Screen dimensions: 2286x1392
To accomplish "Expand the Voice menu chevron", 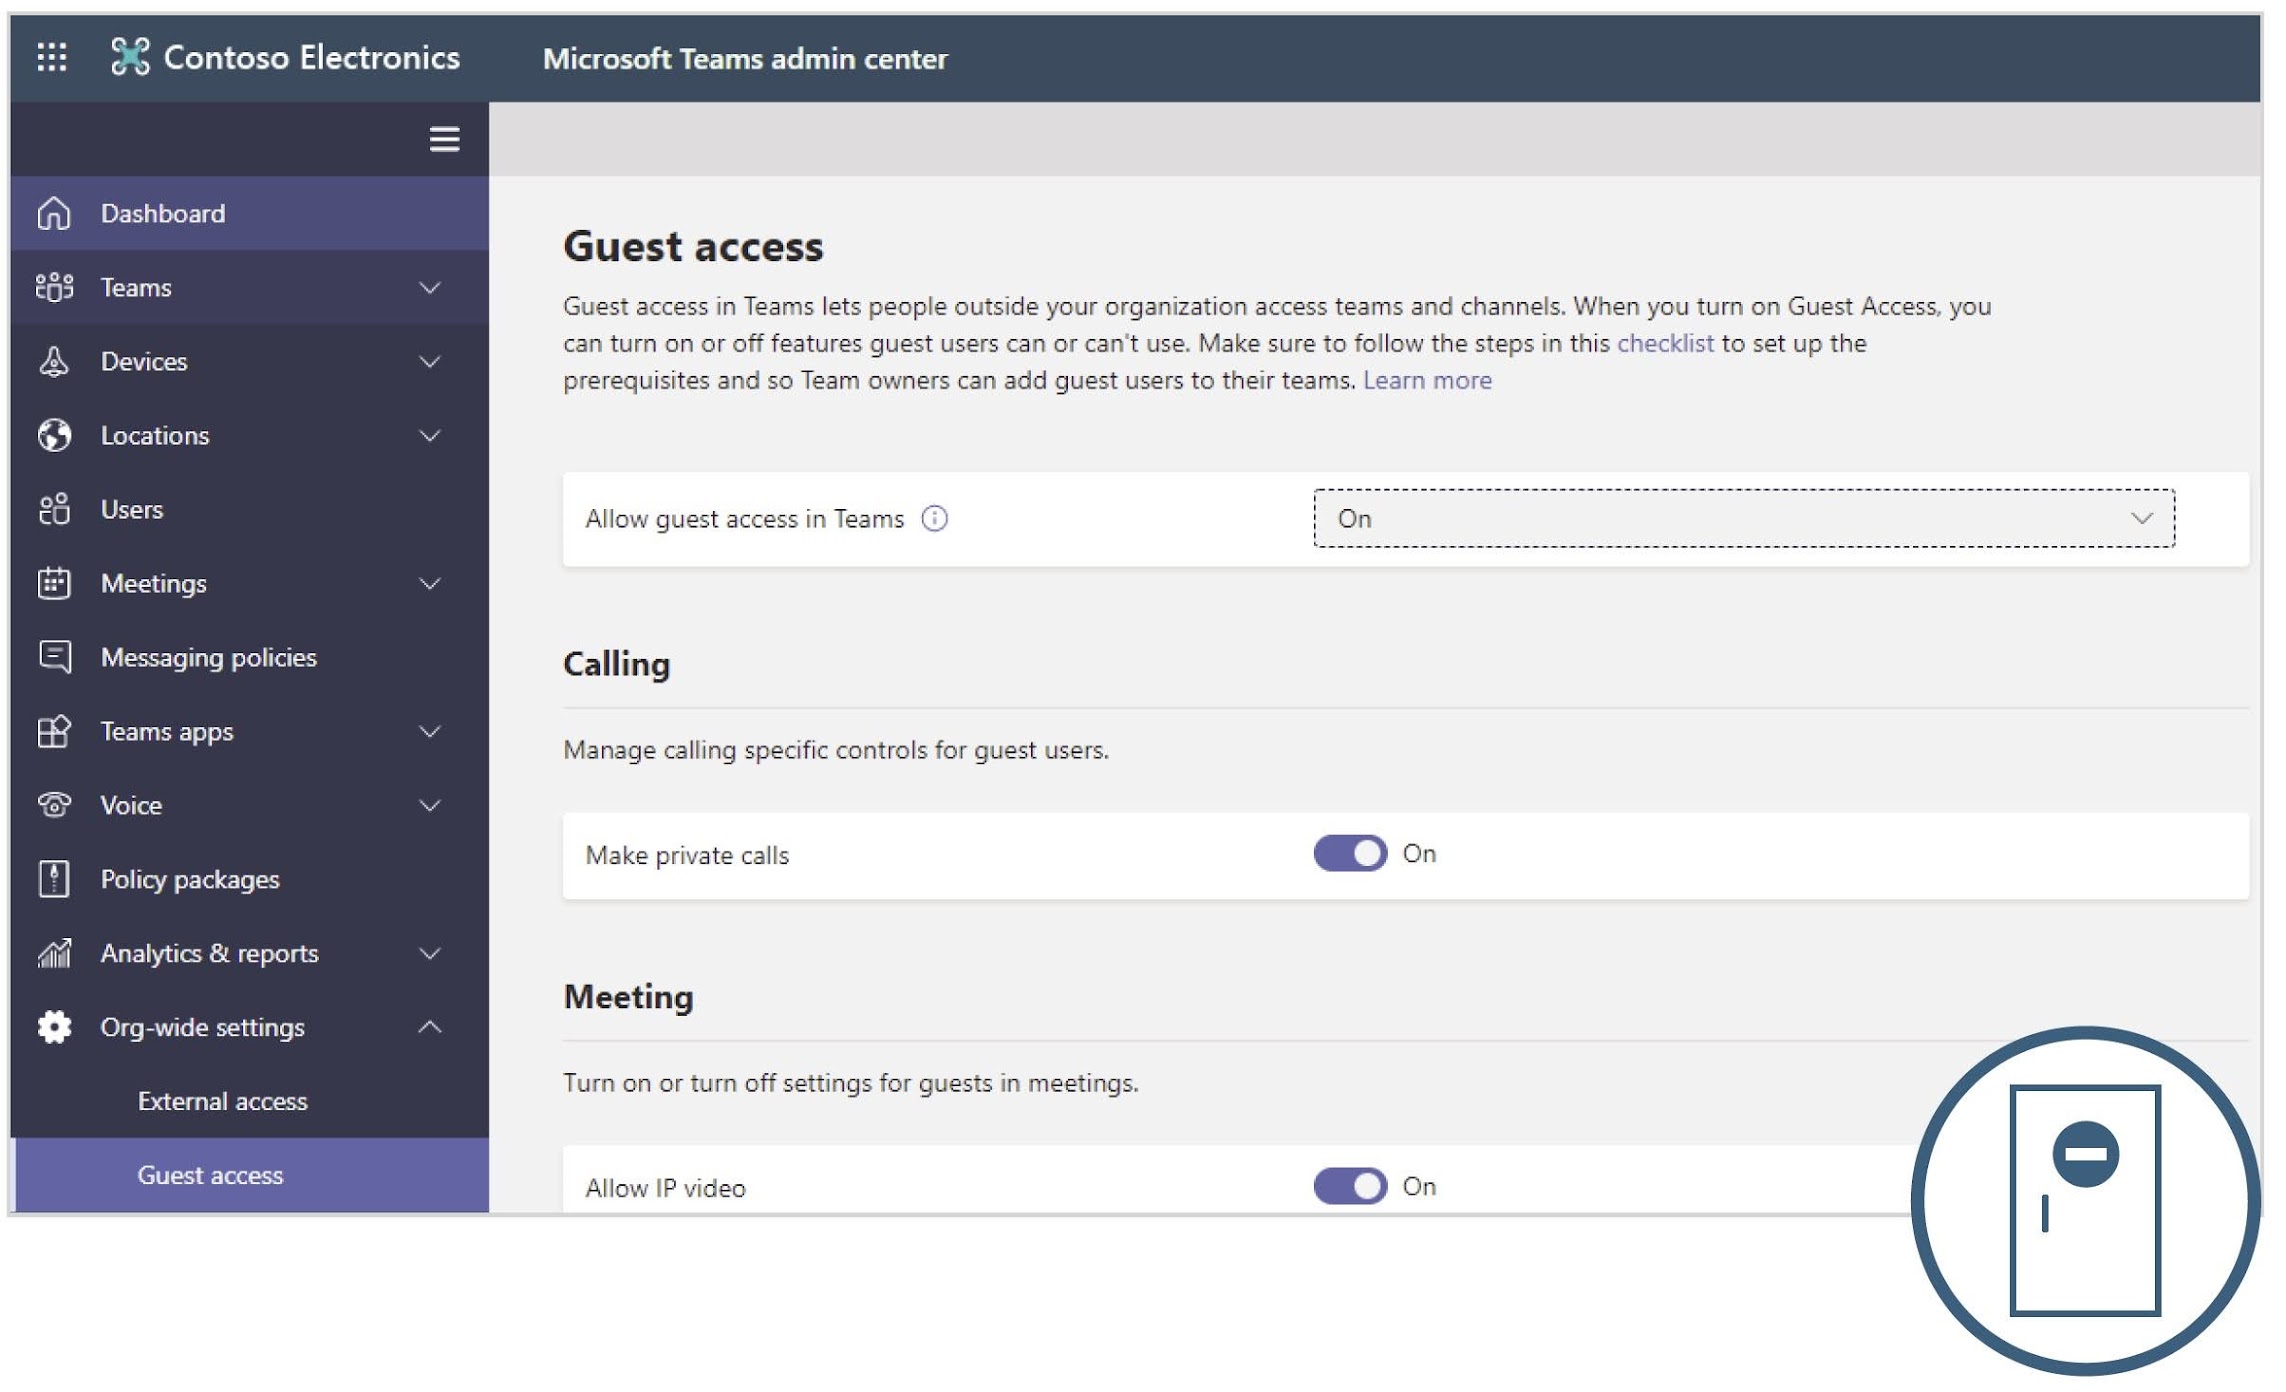I will (x=429, y=805).
